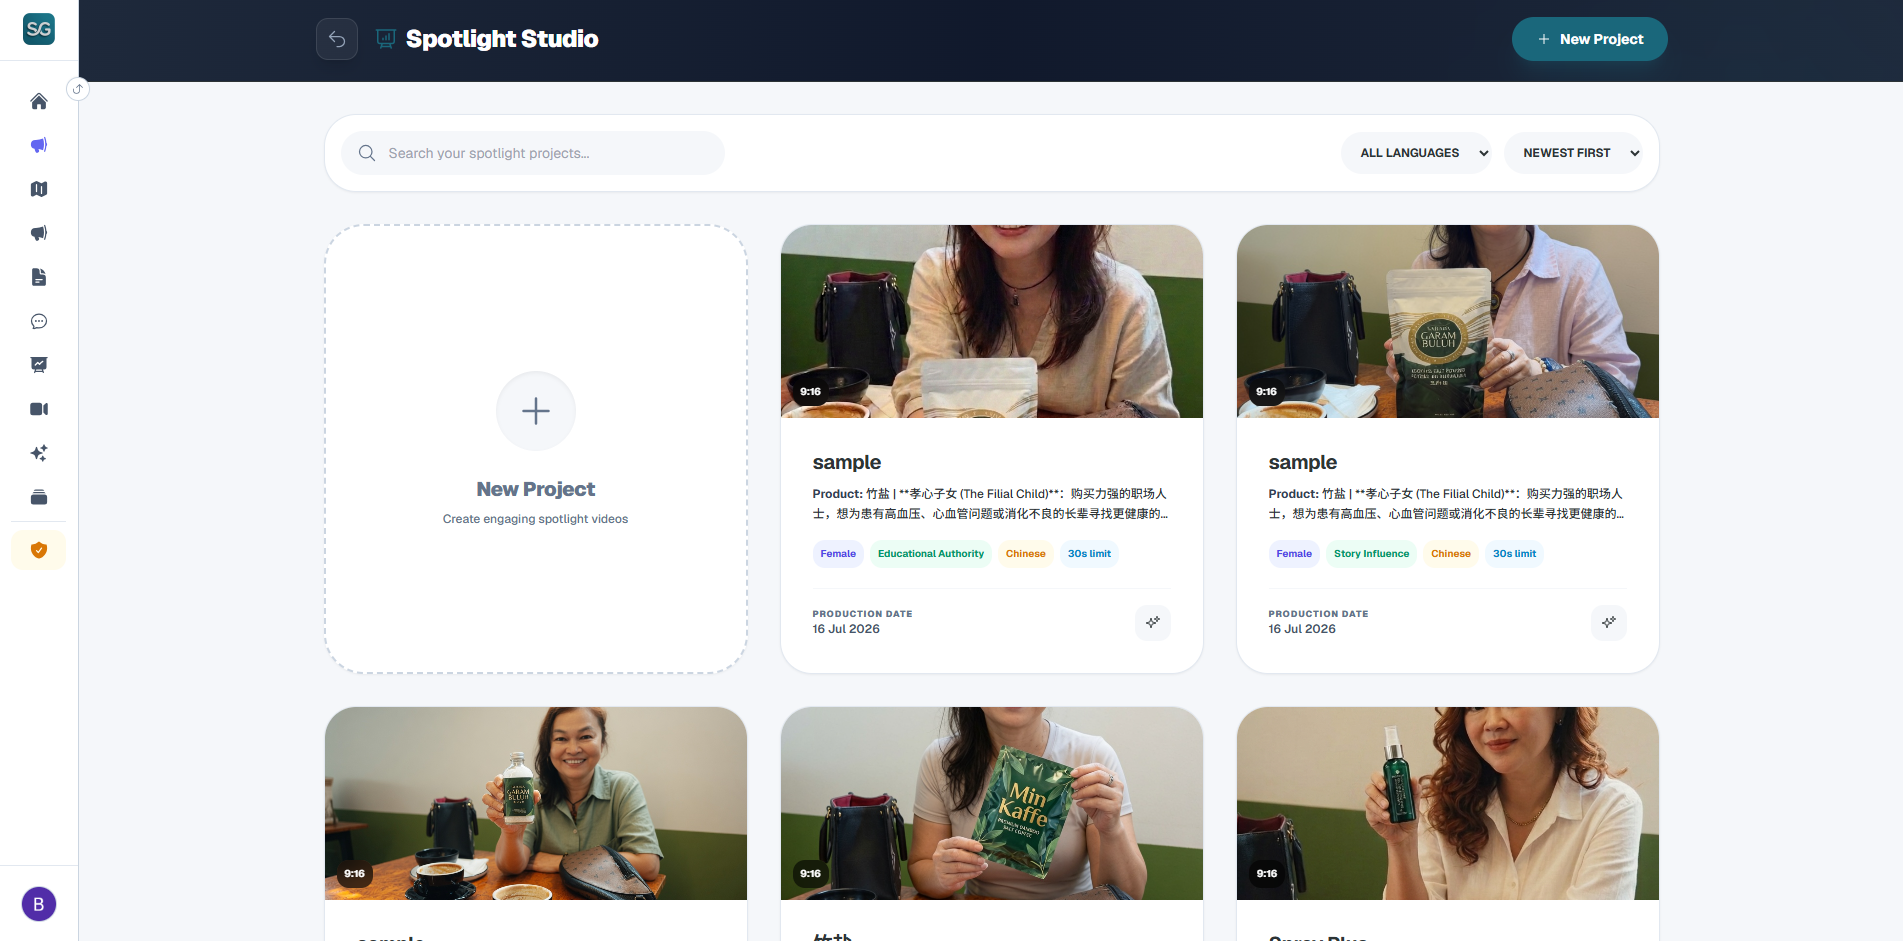The height and width of the screenshot is (941, 1903).
Task: Open thumbnail of Educational Authority sample card
Action: tap(992, 321)
